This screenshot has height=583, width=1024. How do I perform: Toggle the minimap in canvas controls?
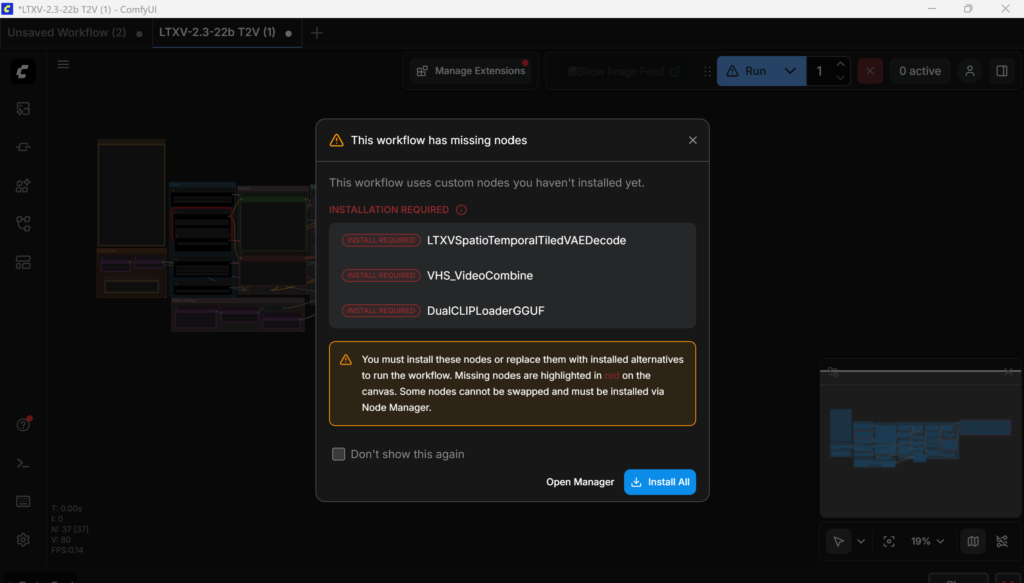point(971,540)
